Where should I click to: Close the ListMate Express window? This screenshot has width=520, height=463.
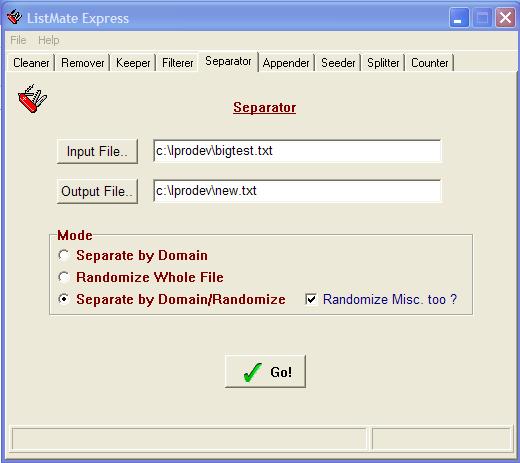pos(505,18)
